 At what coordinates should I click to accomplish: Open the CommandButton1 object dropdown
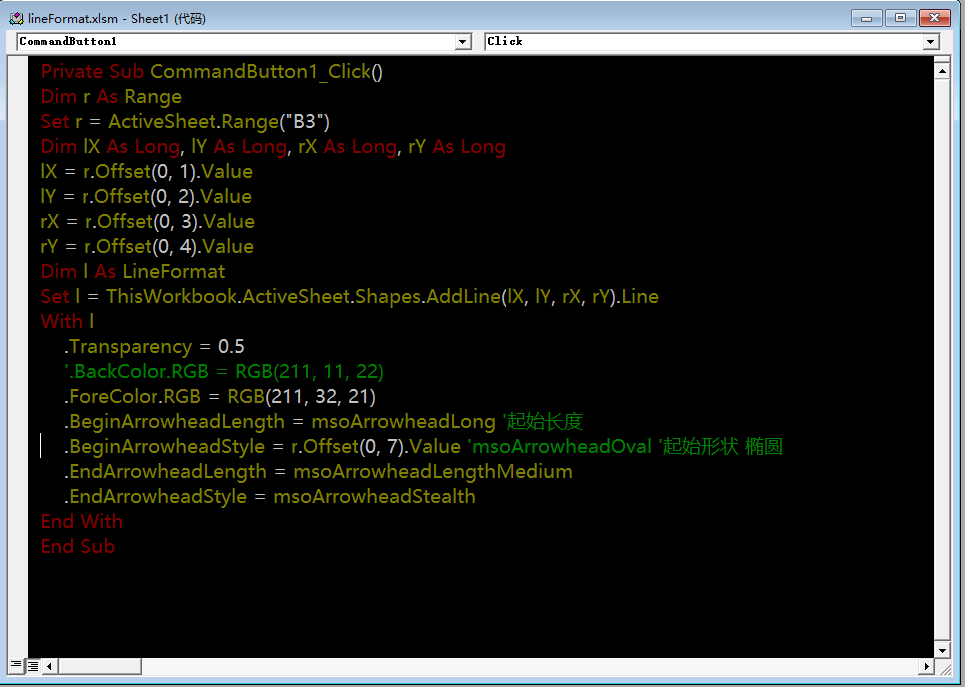pyautogui.click(x=463, y=42)
